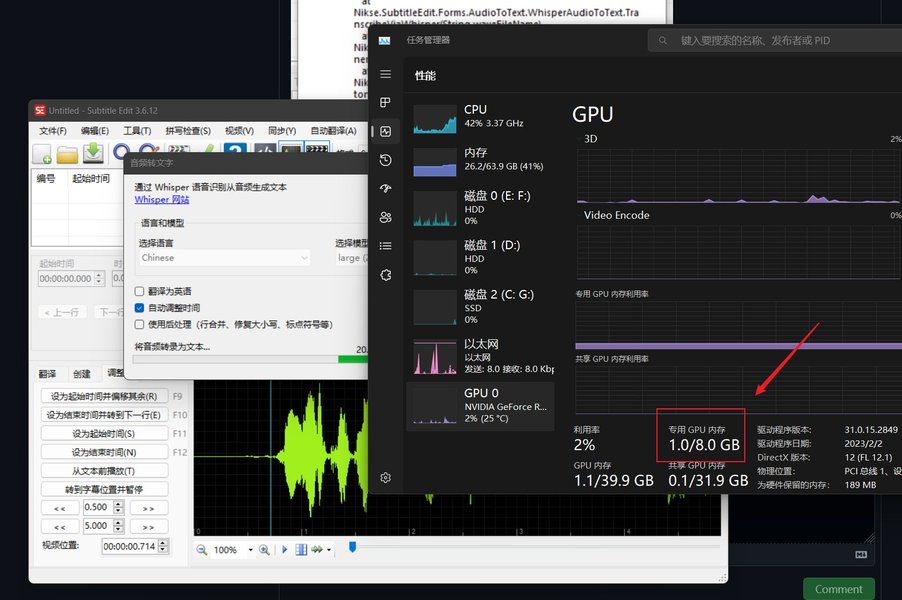Click 转到字幕位置并暂停 button
This screenshot has height=600, width=902.
(104, 490)
